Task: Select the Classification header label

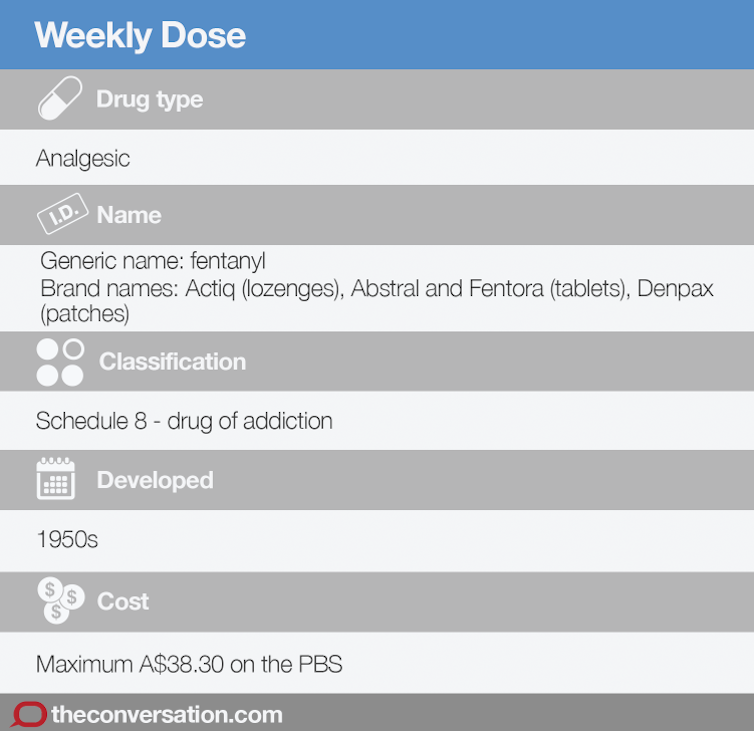Action: pos(172,361)
